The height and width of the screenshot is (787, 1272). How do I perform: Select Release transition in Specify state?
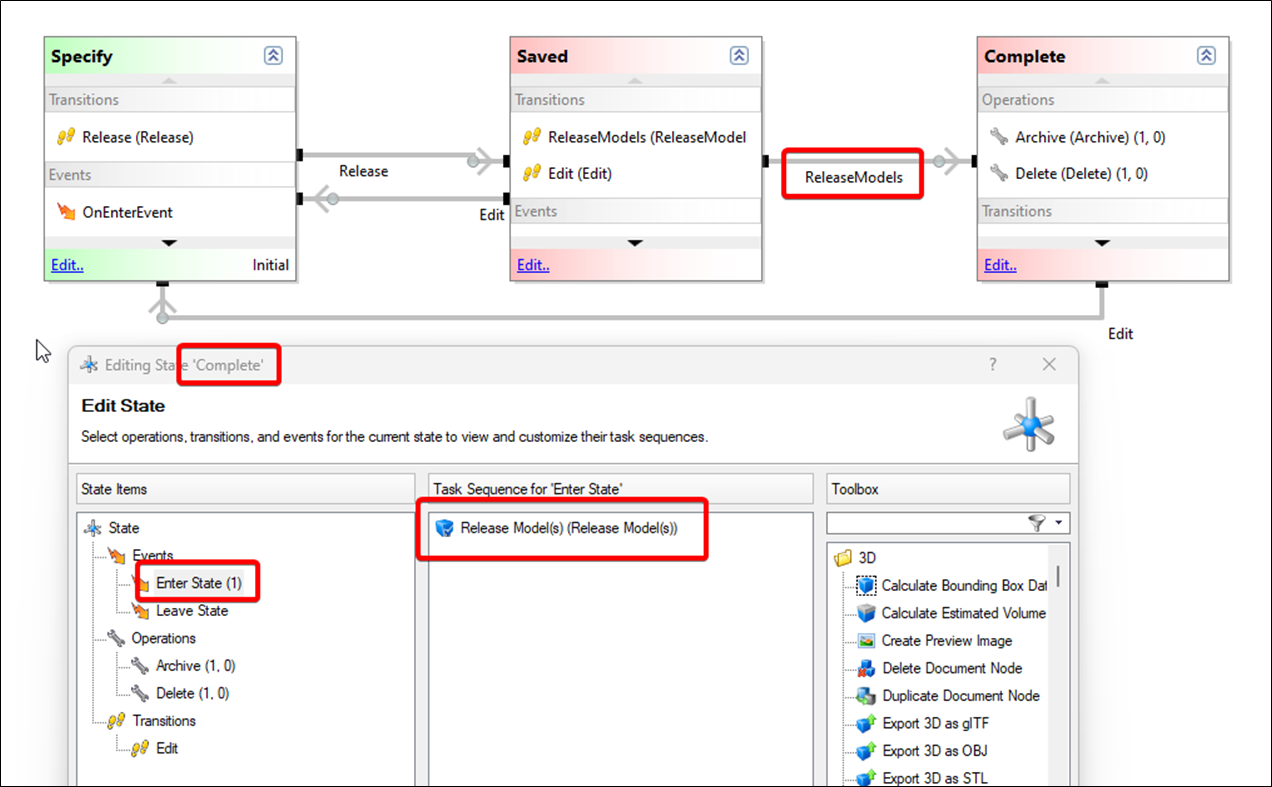[137, 137]
